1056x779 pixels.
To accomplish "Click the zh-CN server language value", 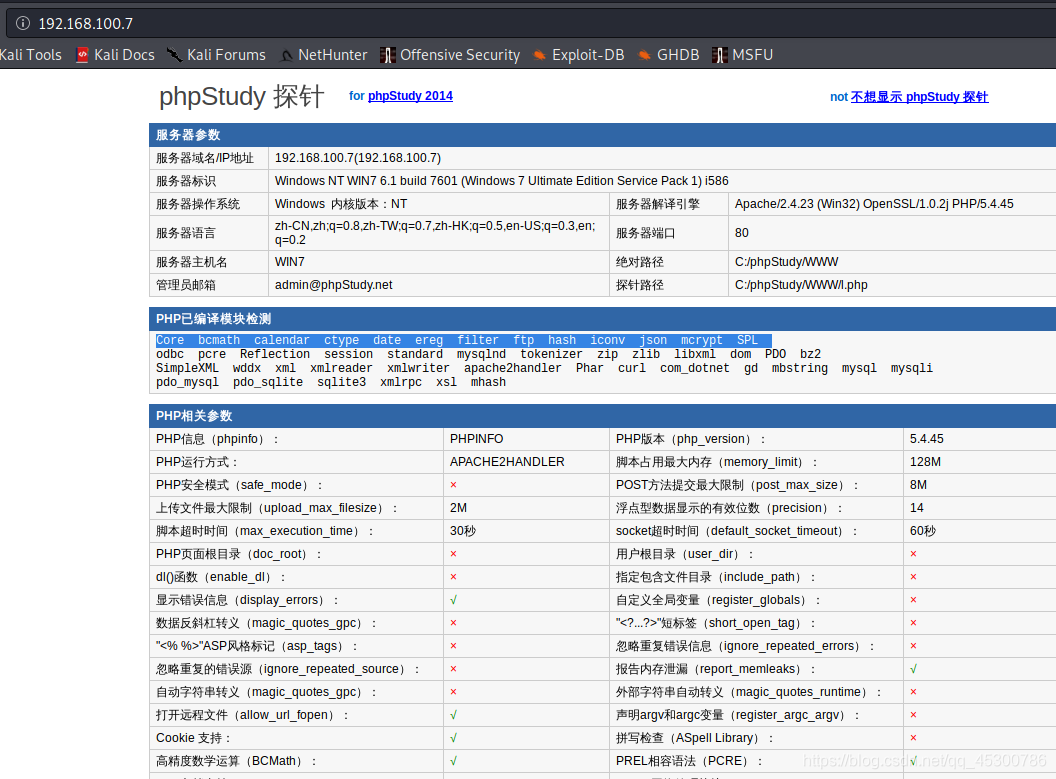I will point(435,232).
